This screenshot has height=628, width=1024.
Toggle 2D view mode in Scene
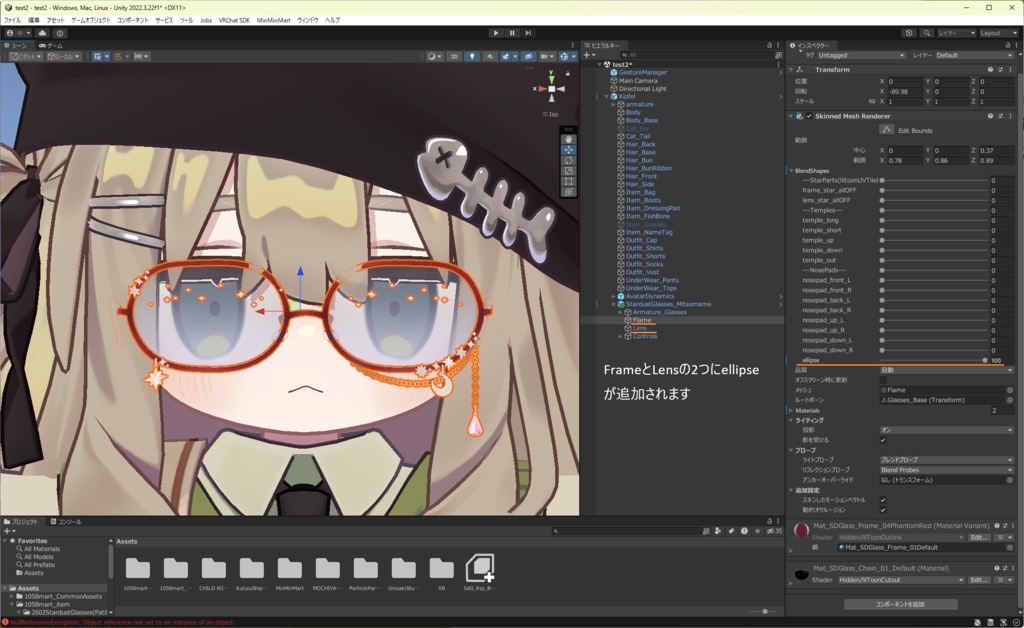click(454, 56)
